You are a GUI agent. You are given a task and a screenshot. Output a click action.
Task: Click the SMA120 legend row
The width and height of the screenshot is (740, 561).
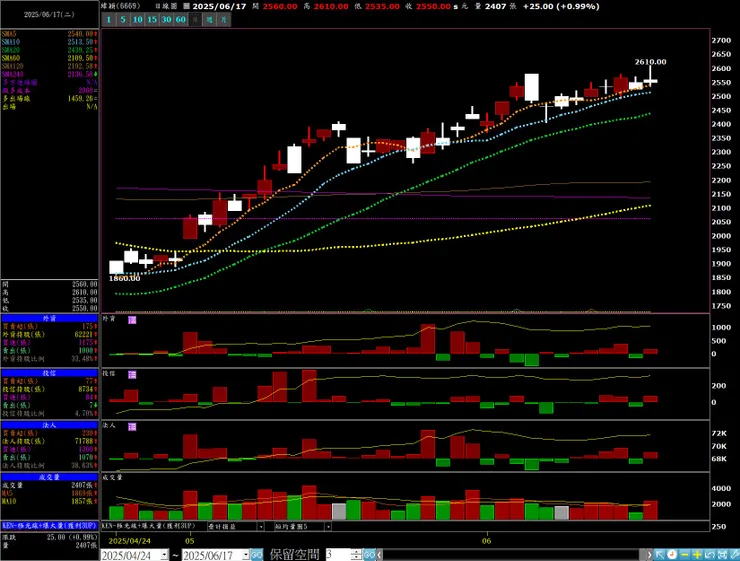tap(50, 66)
